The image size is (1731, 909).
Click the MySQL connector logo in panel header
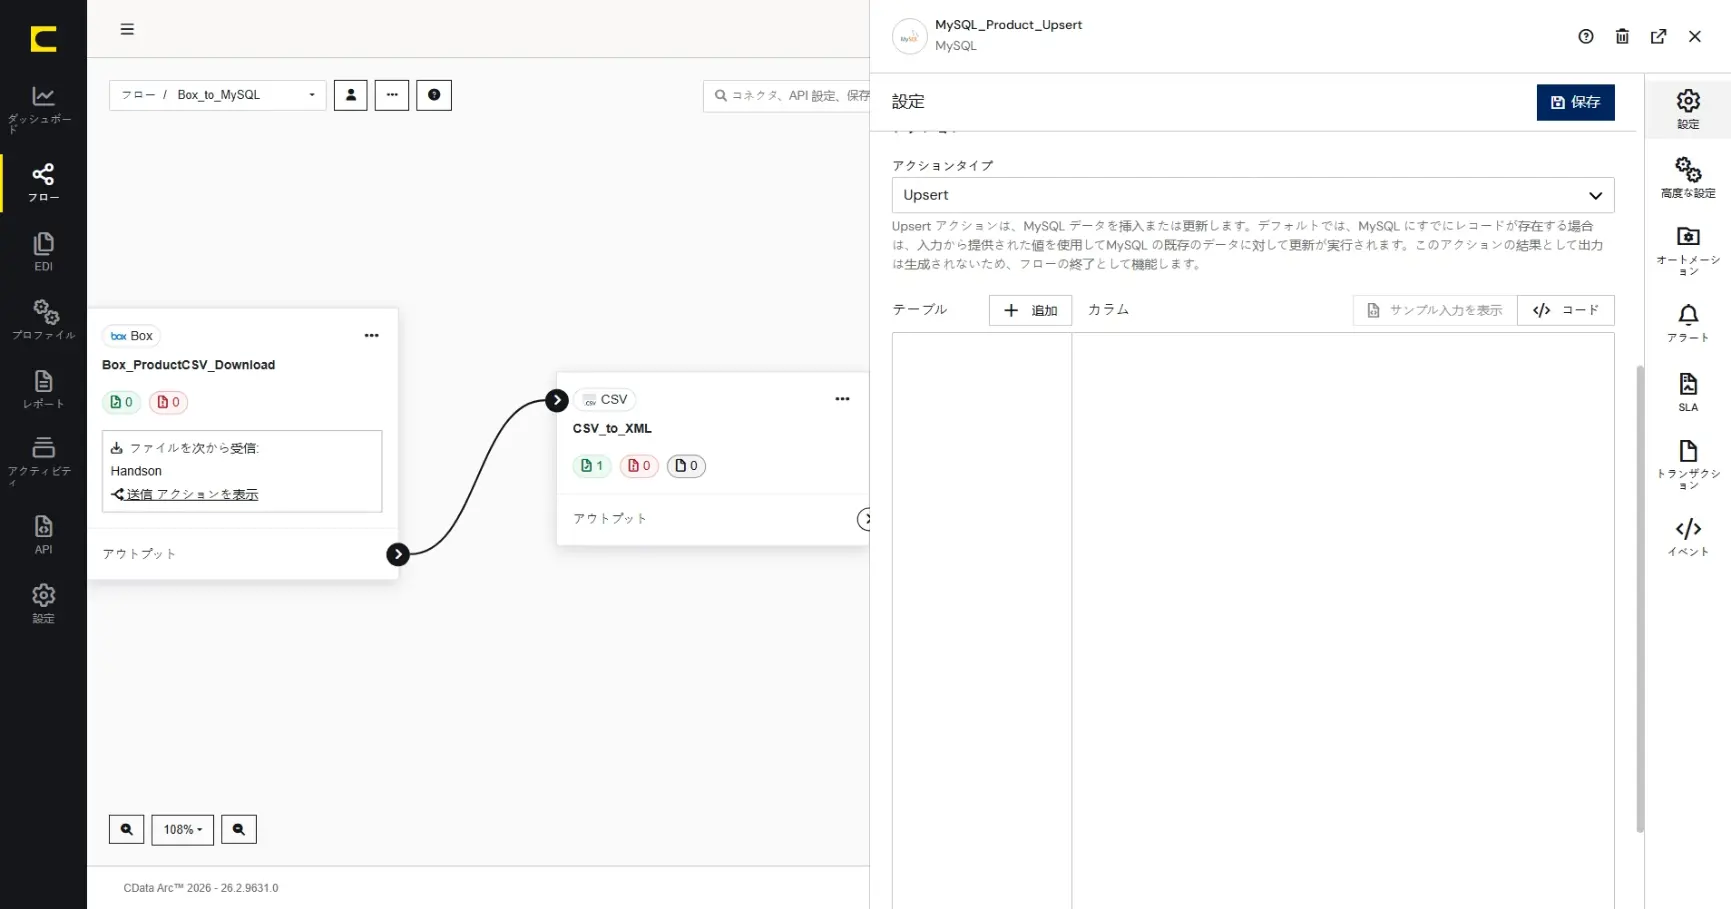pyautogui.click(x=909, y=37)
